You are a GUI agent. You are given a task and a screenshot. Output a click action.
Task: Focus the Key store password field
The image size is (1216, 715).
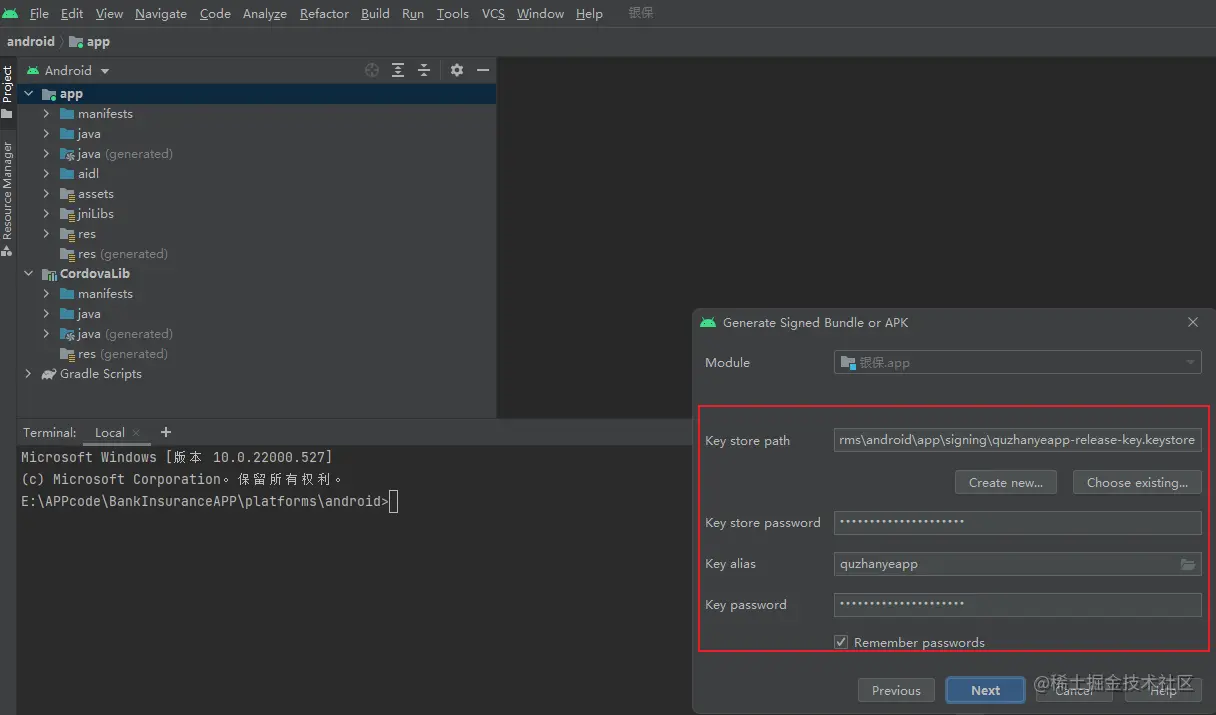pyautogui.click(x=1018, y=522)
